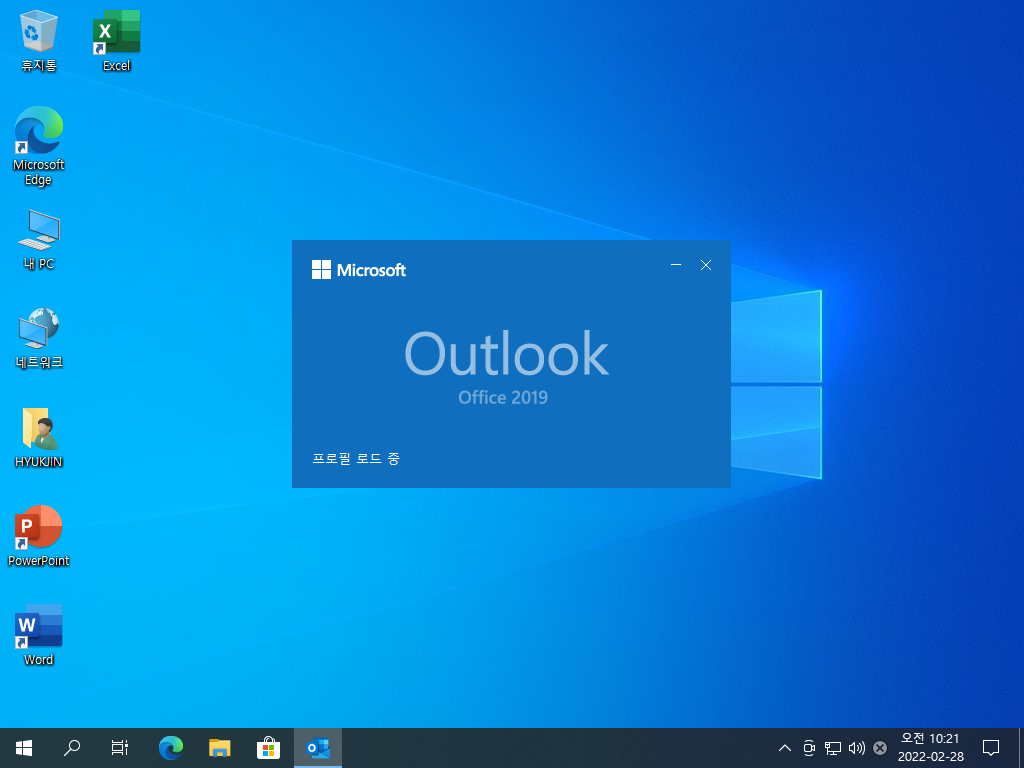This screenshot has width=1024, height=768.
Task: Click the Show desktop strip at taskbar end
Action: click(1021, 748)
